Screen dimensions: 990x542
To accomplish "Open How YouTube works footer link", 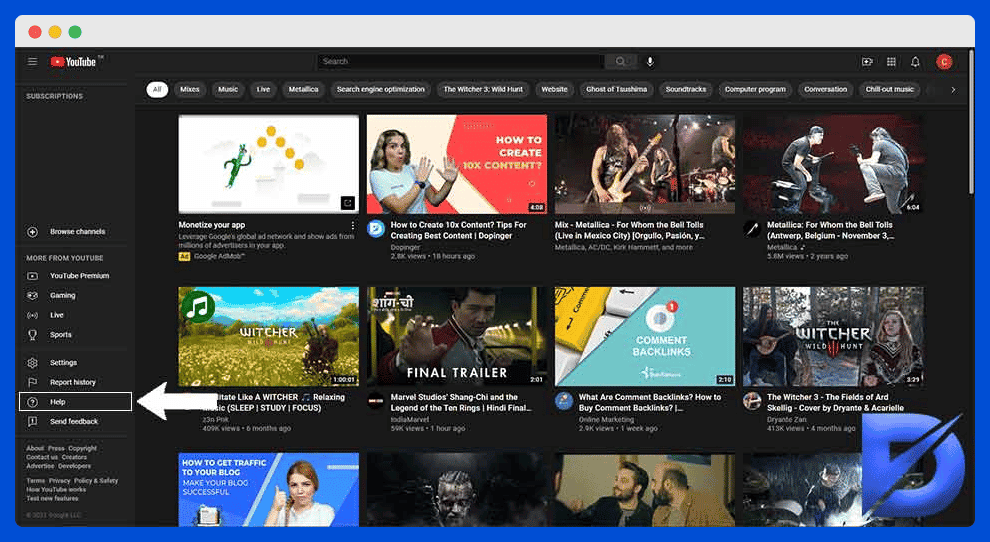I will (x=56, y=490).
